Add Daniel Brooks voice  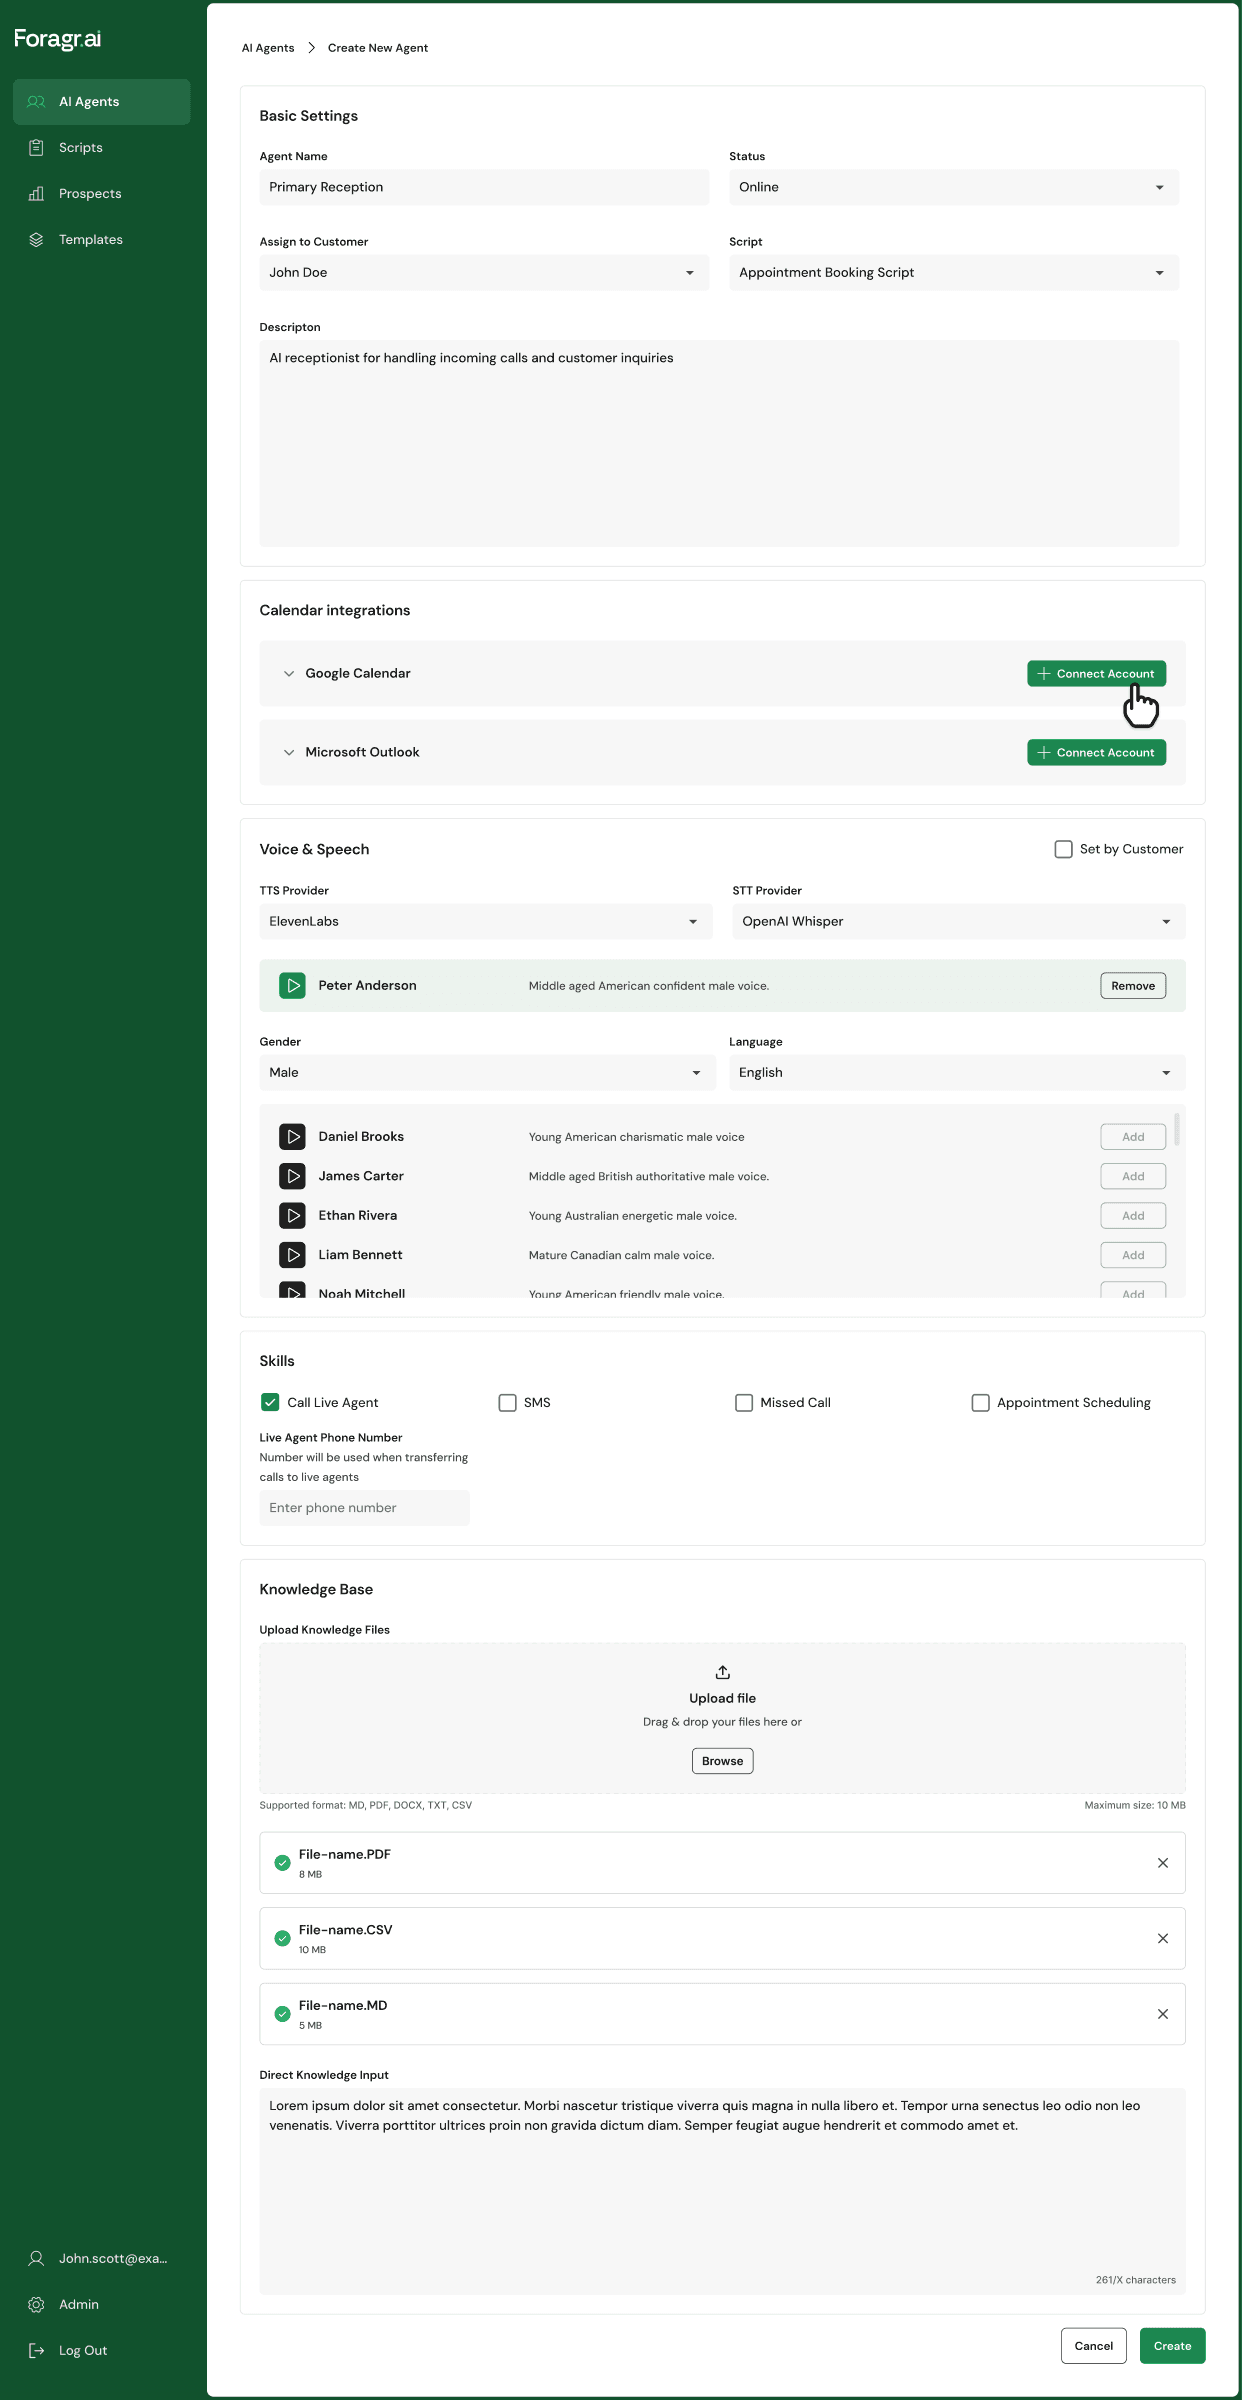pyautogui.click(x=1133, y=1137)
